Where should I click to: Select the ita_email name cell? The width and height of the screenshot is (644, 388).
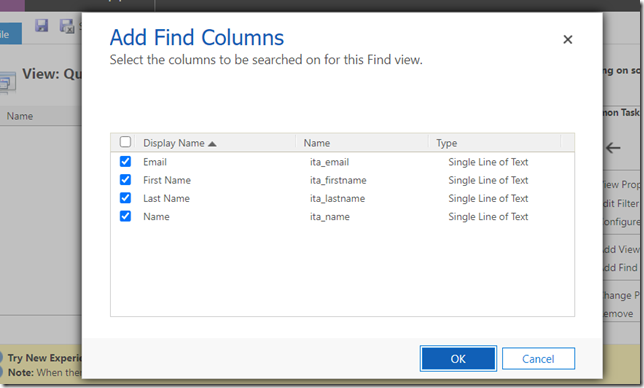329,162
